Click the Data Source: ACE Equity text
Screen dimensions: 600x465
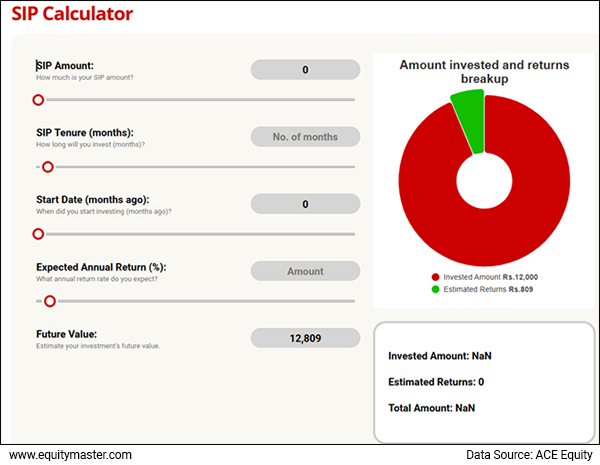tap(528, 454)
